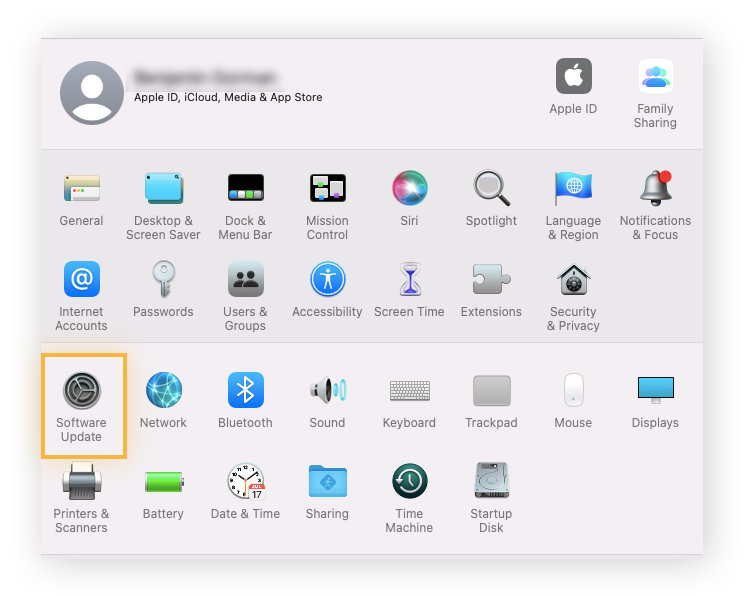Open the Displays pane
This screenshot has height=596, width=744.
(655, 391)
